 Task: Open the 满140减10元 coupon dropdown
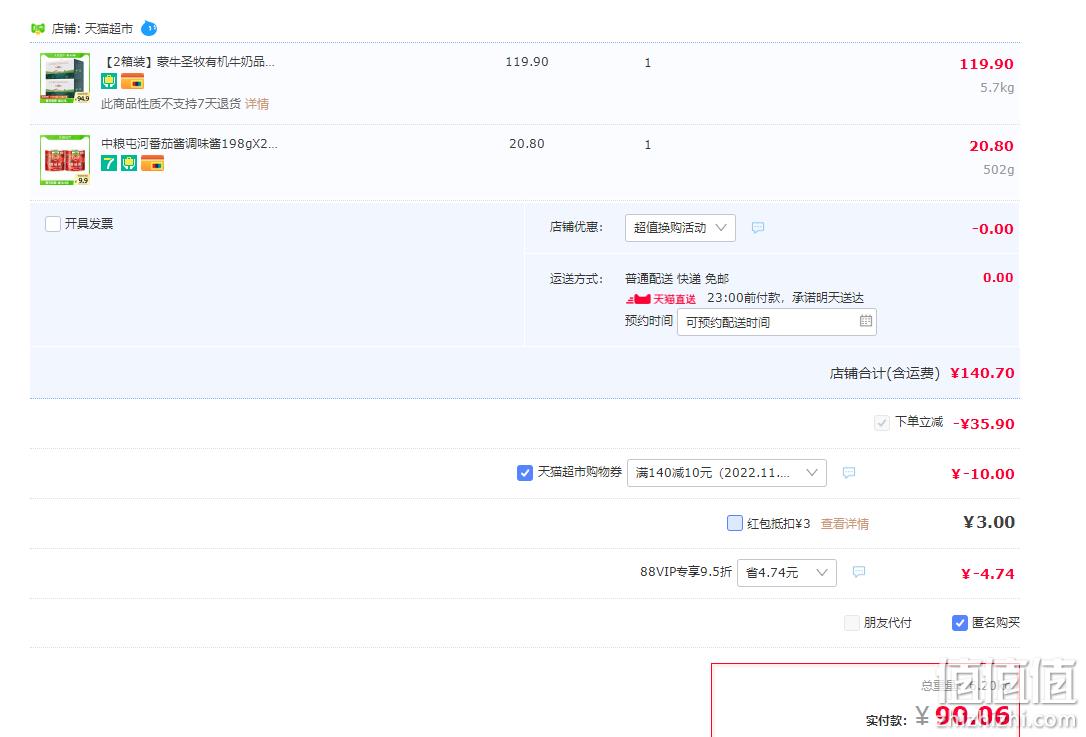point(727,473)
